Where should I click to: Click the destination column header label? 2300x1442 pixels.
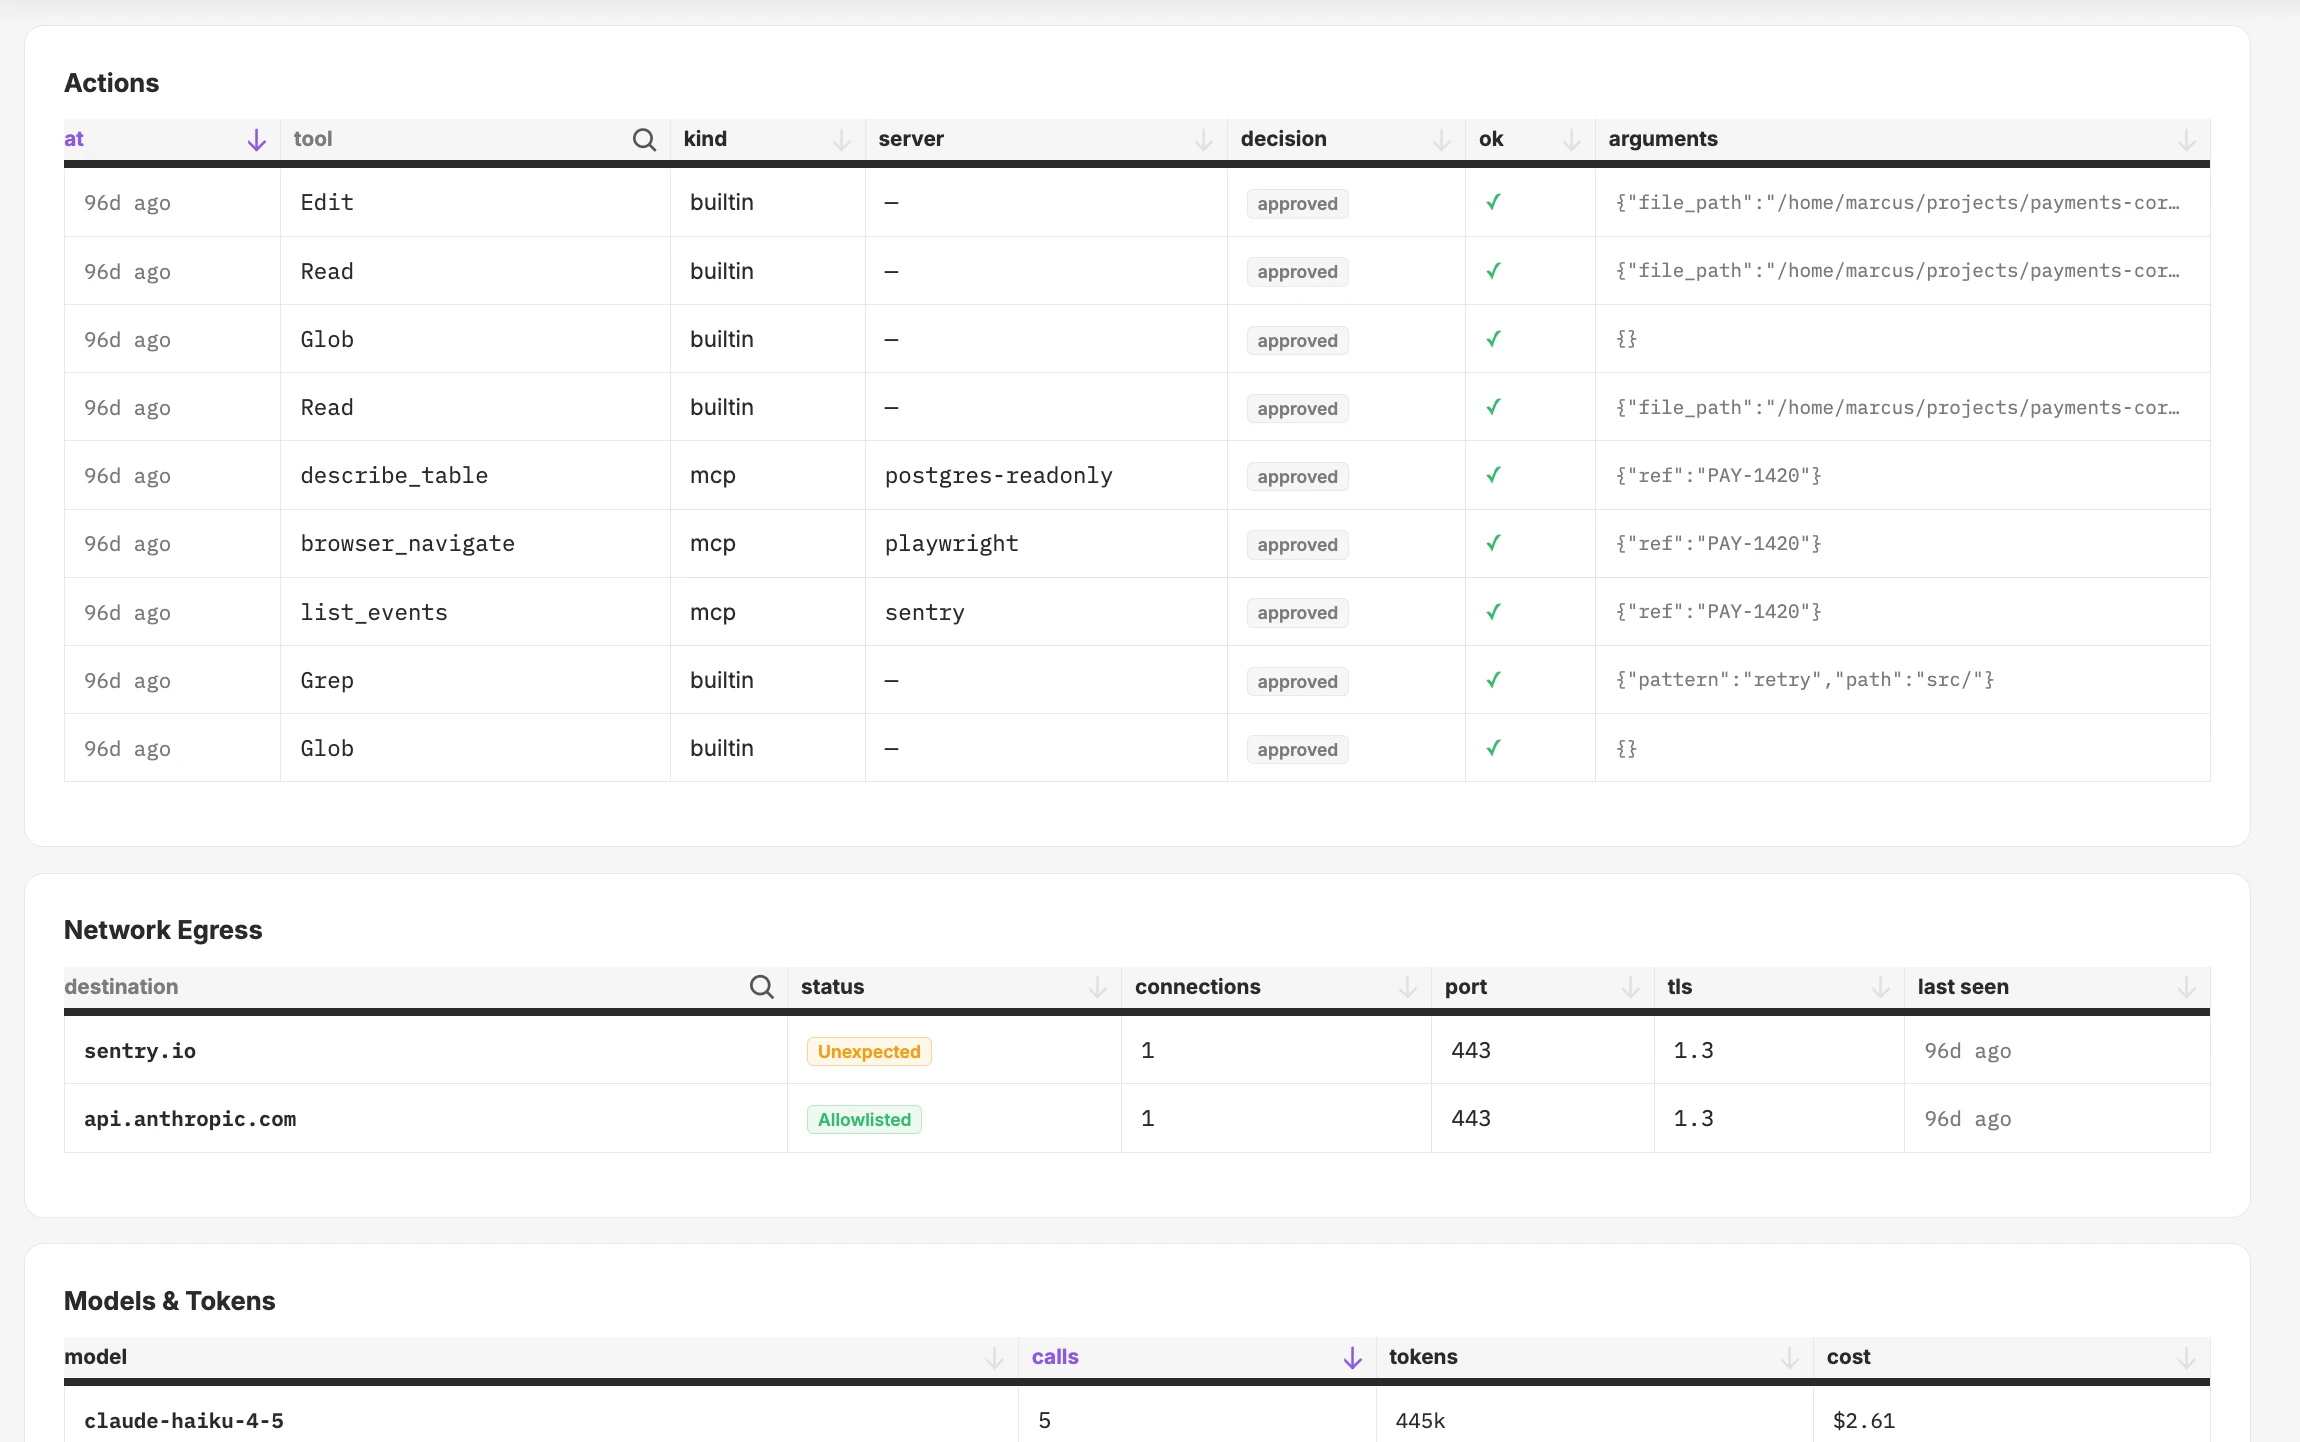point(121,987)
